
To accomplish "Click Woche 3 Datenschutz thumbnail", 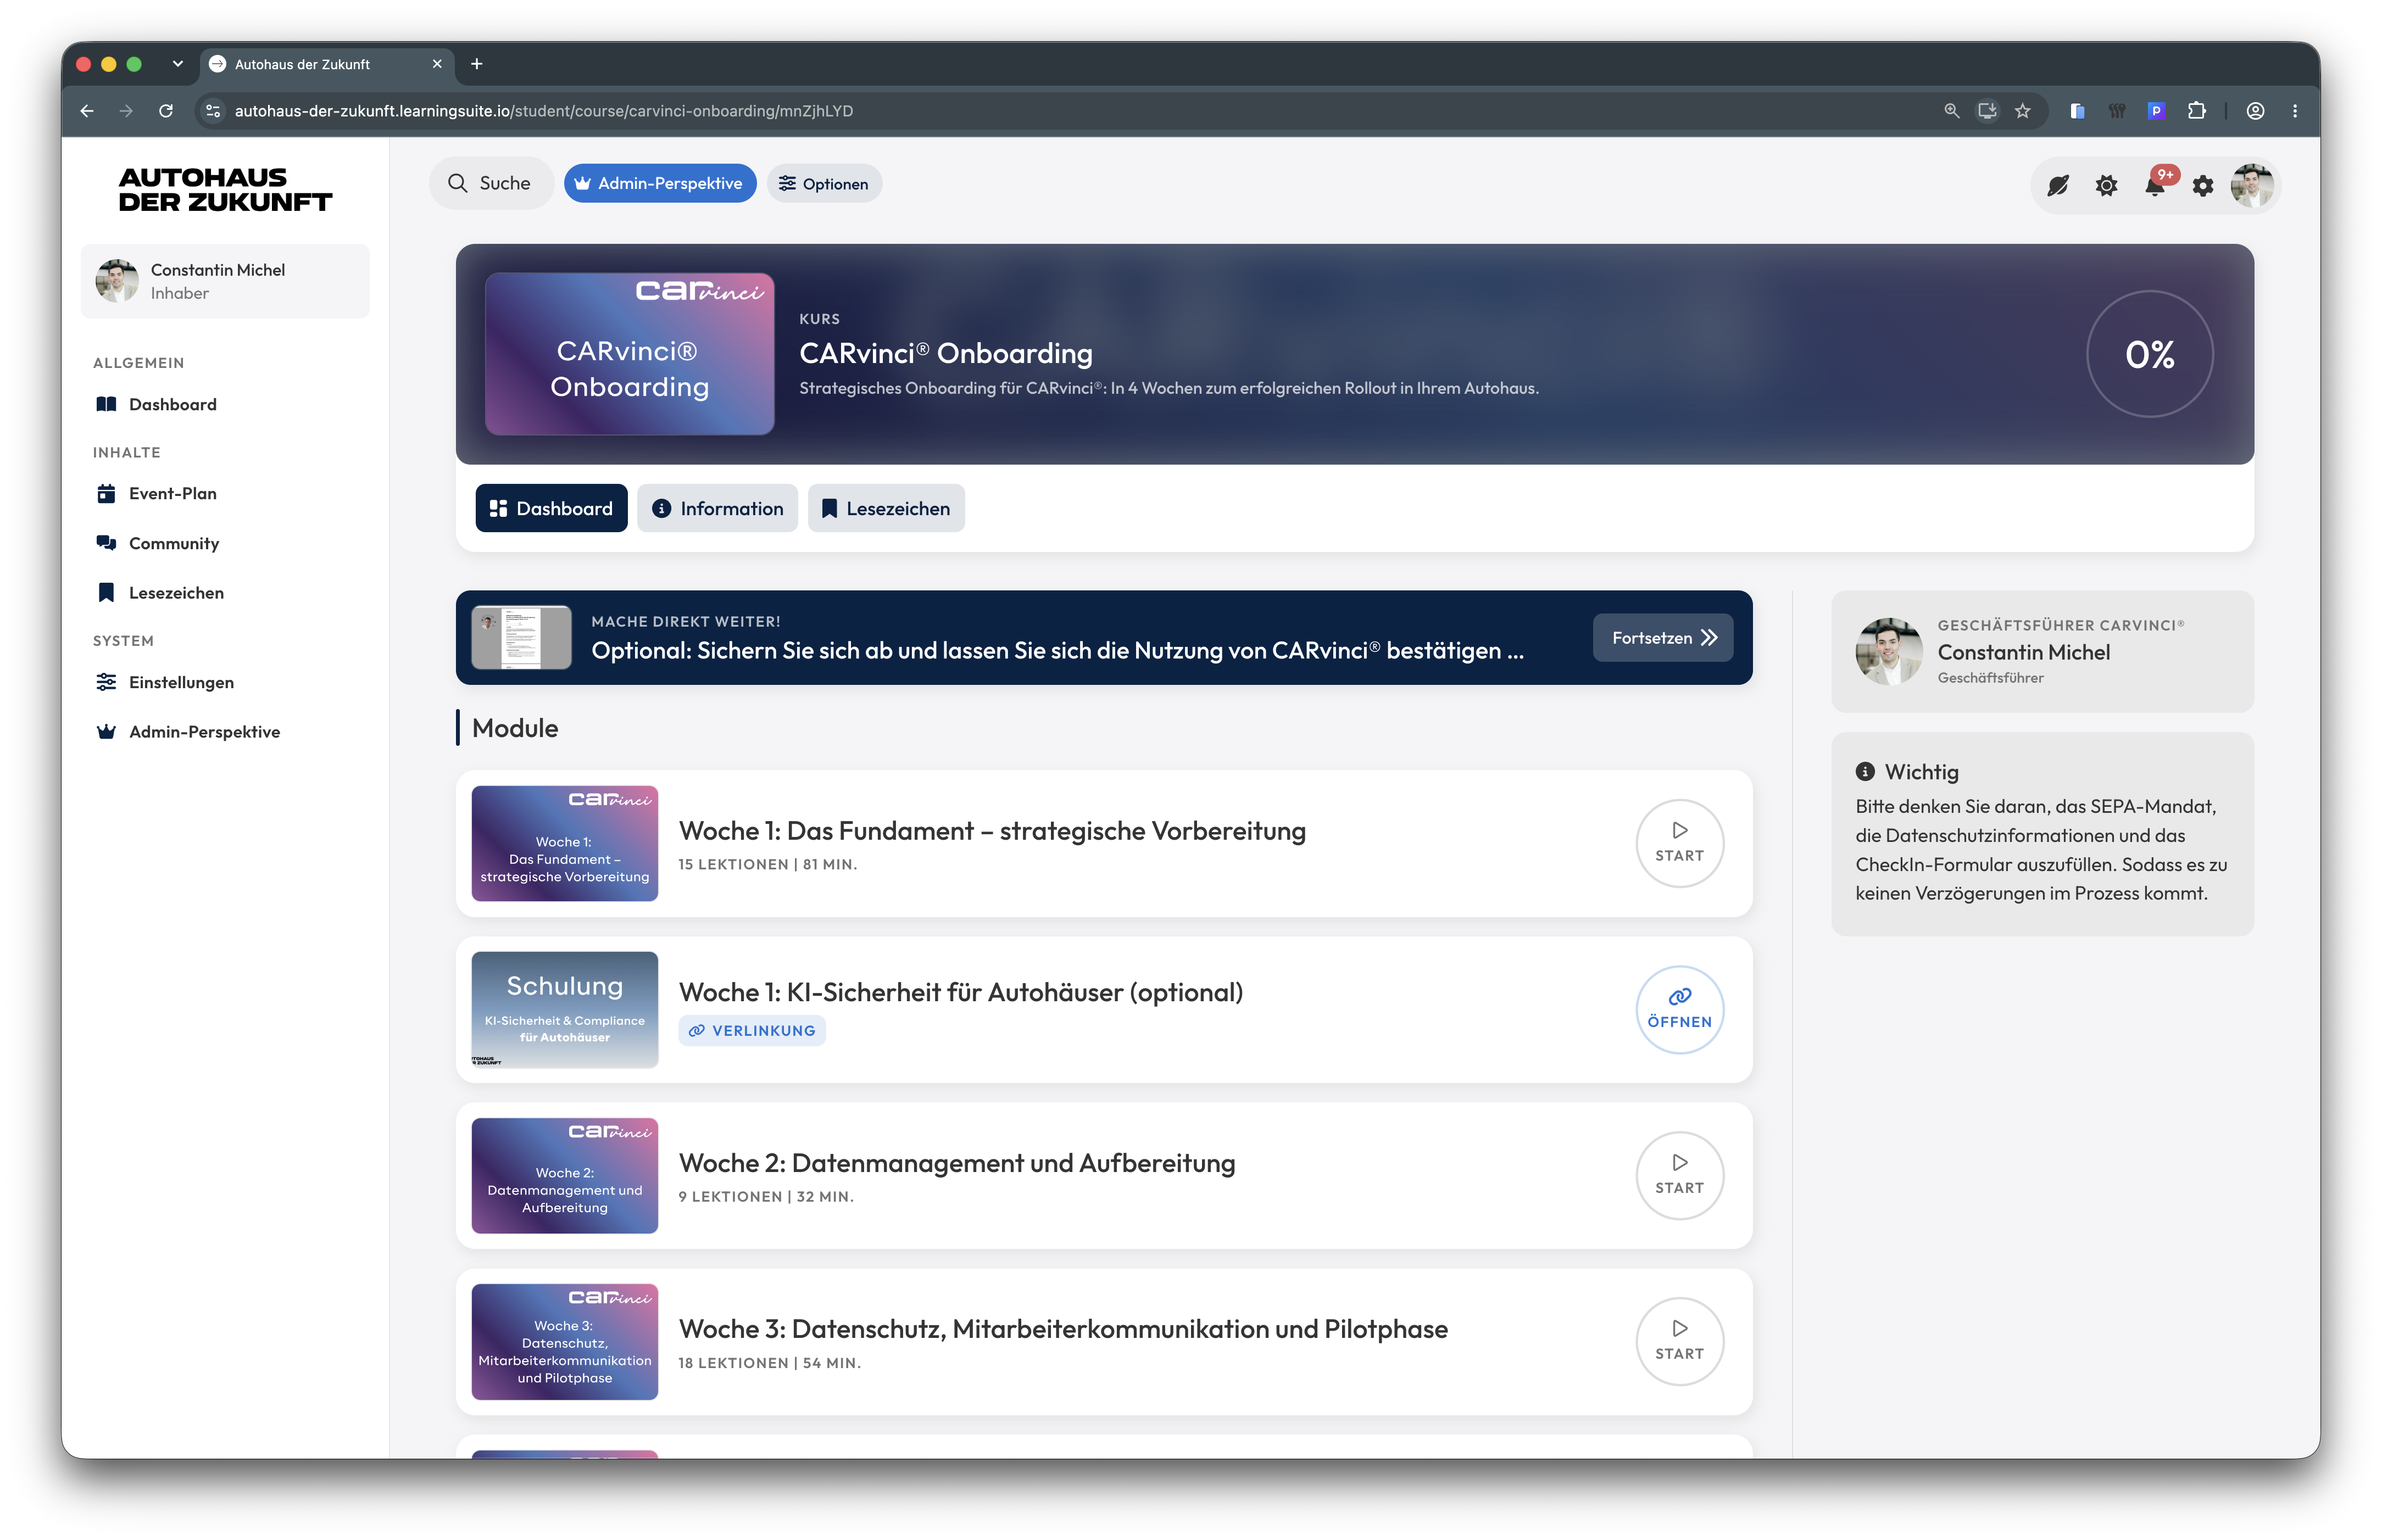I will [564, 1341].
